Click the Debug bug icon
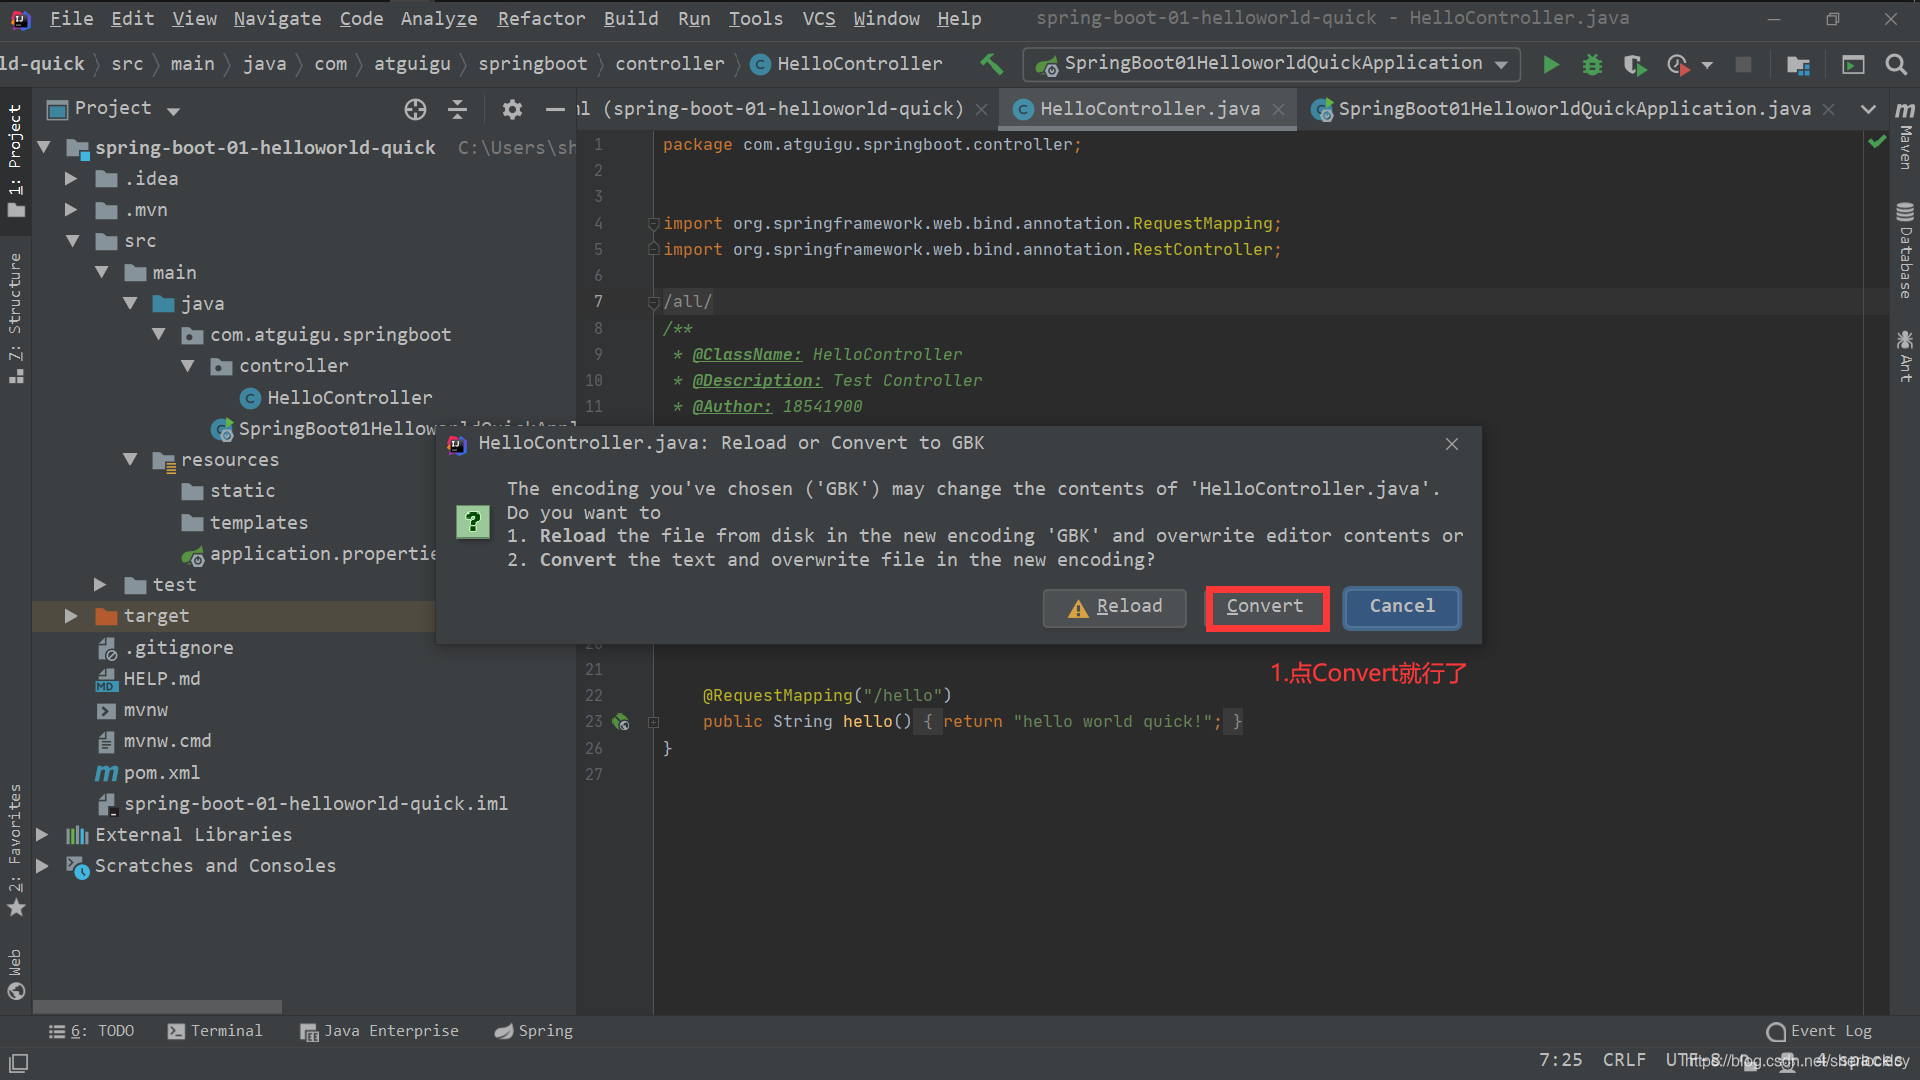The height and width of the screenshot is (1080, 1920). tap(1592, 65)
